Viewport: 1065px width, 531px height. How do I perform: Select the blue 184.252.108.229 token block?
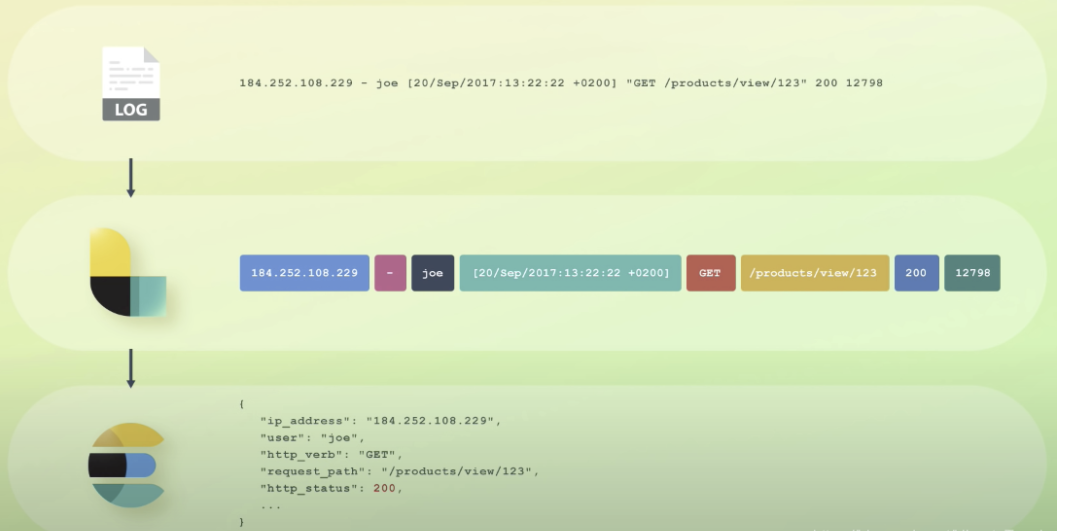[x=304, y=273]
